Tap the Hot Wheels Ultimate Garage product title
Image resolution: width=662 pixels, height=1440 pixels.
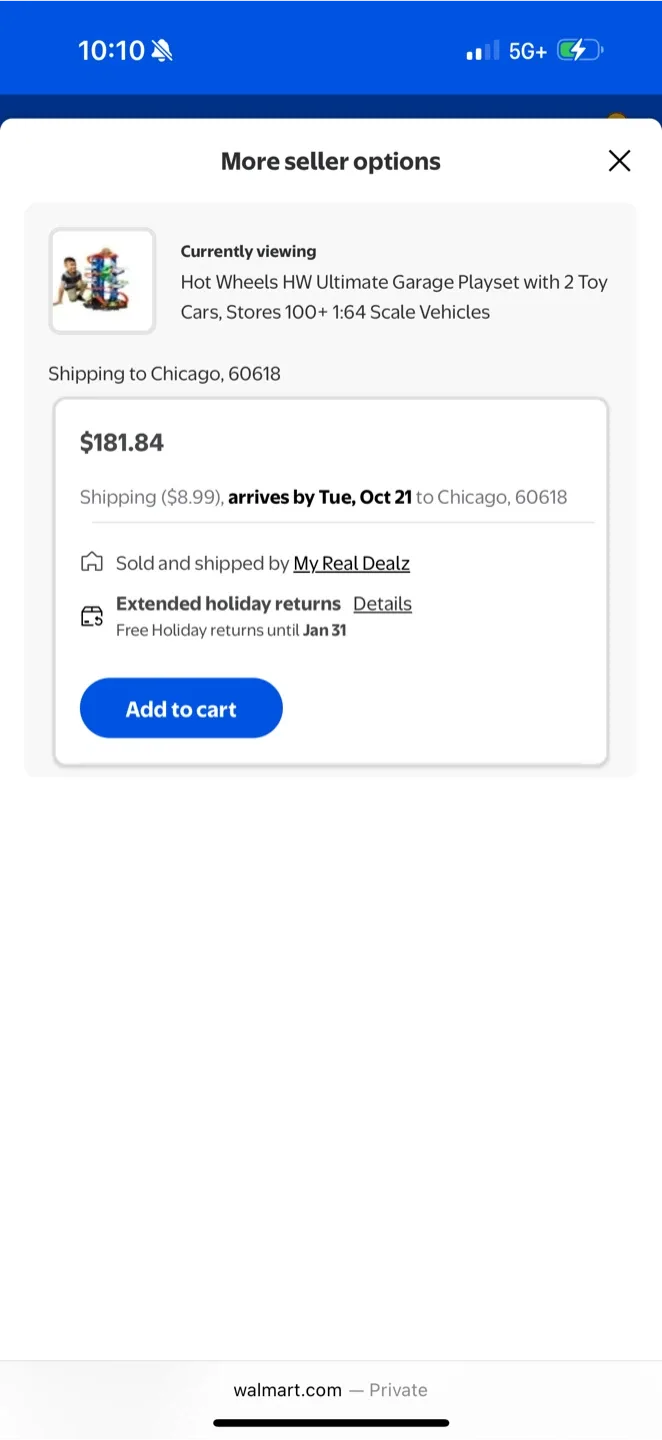[393, 297]
